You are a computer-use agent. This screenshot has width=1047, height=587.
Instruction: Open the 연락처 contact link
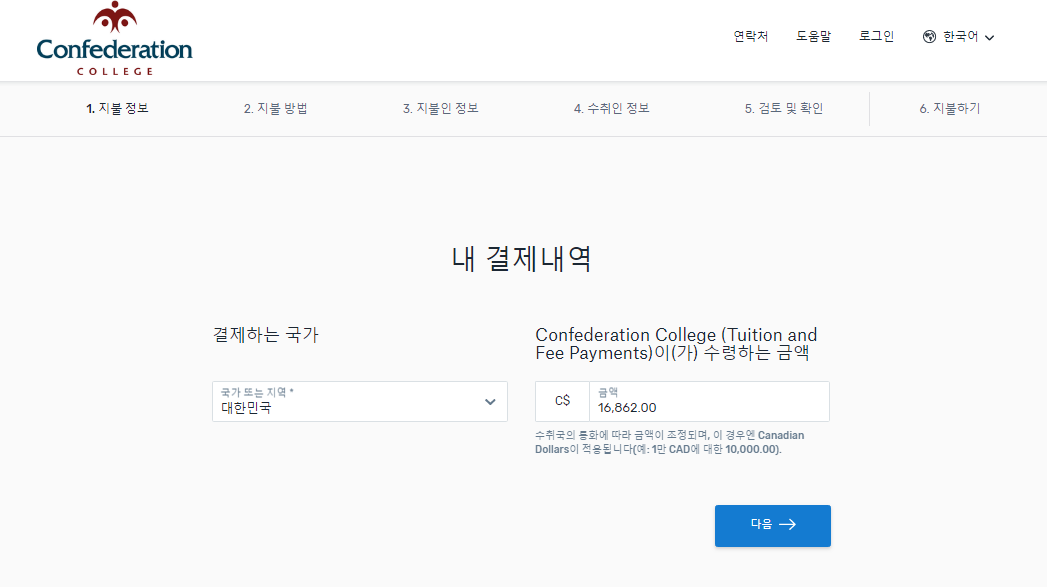[751, 36]
